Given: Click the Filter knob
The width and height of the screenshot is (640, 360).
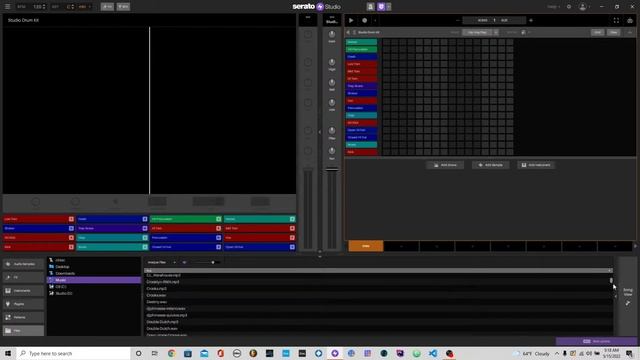Looking at the screenshot, I should click(x=332, y=131).
